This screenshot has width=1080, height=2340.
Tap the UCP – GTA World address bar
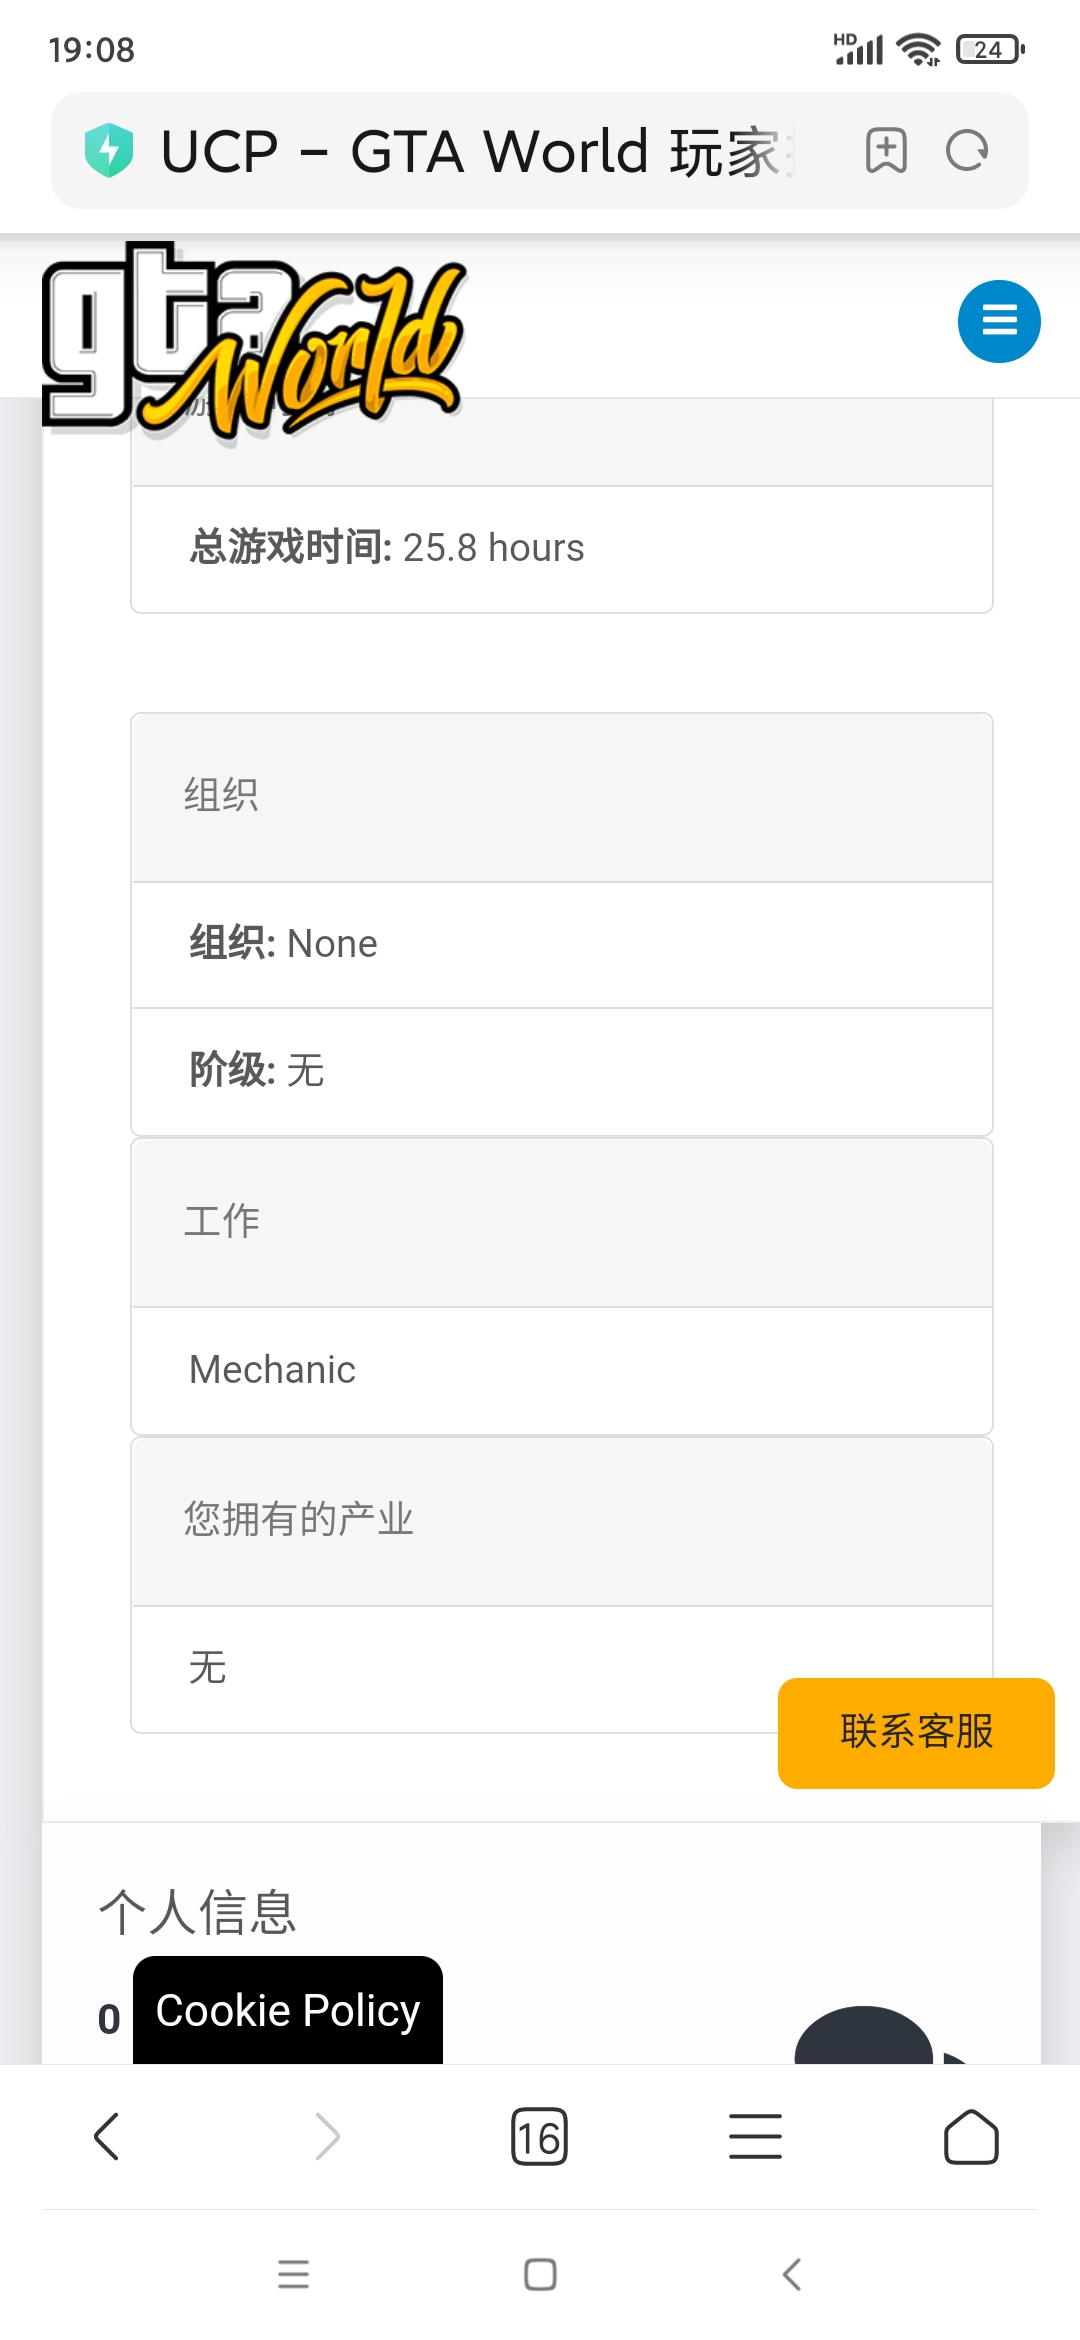point(476,151)
